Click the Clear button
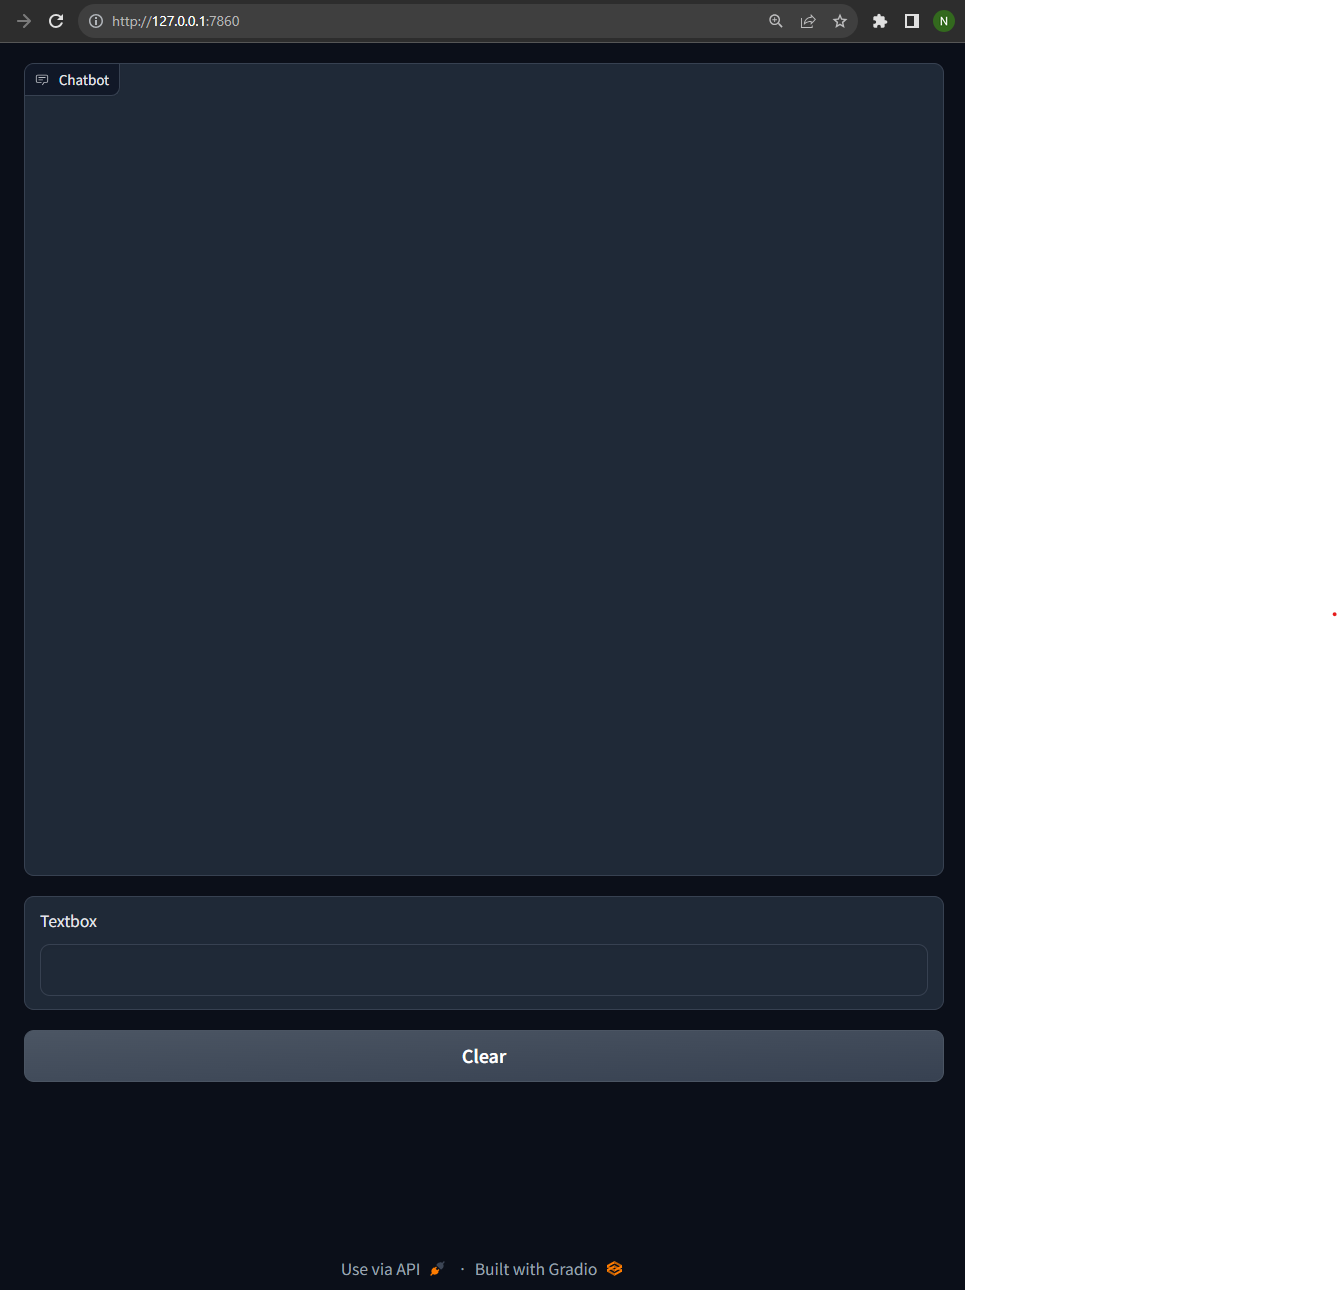This screenshot has height=1290, width=1338. pyautogui.click(x=484, y=1056)
